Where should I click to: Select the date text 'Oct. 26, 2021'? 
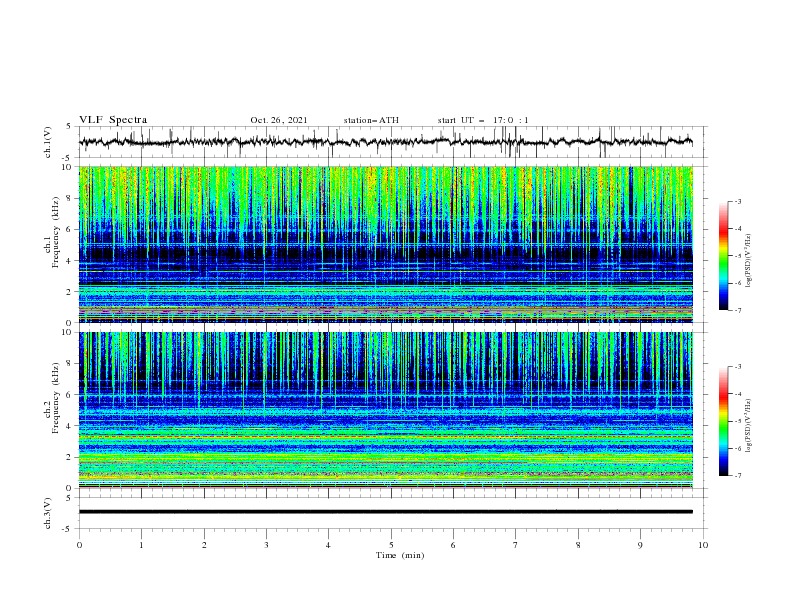click(279, 120)
